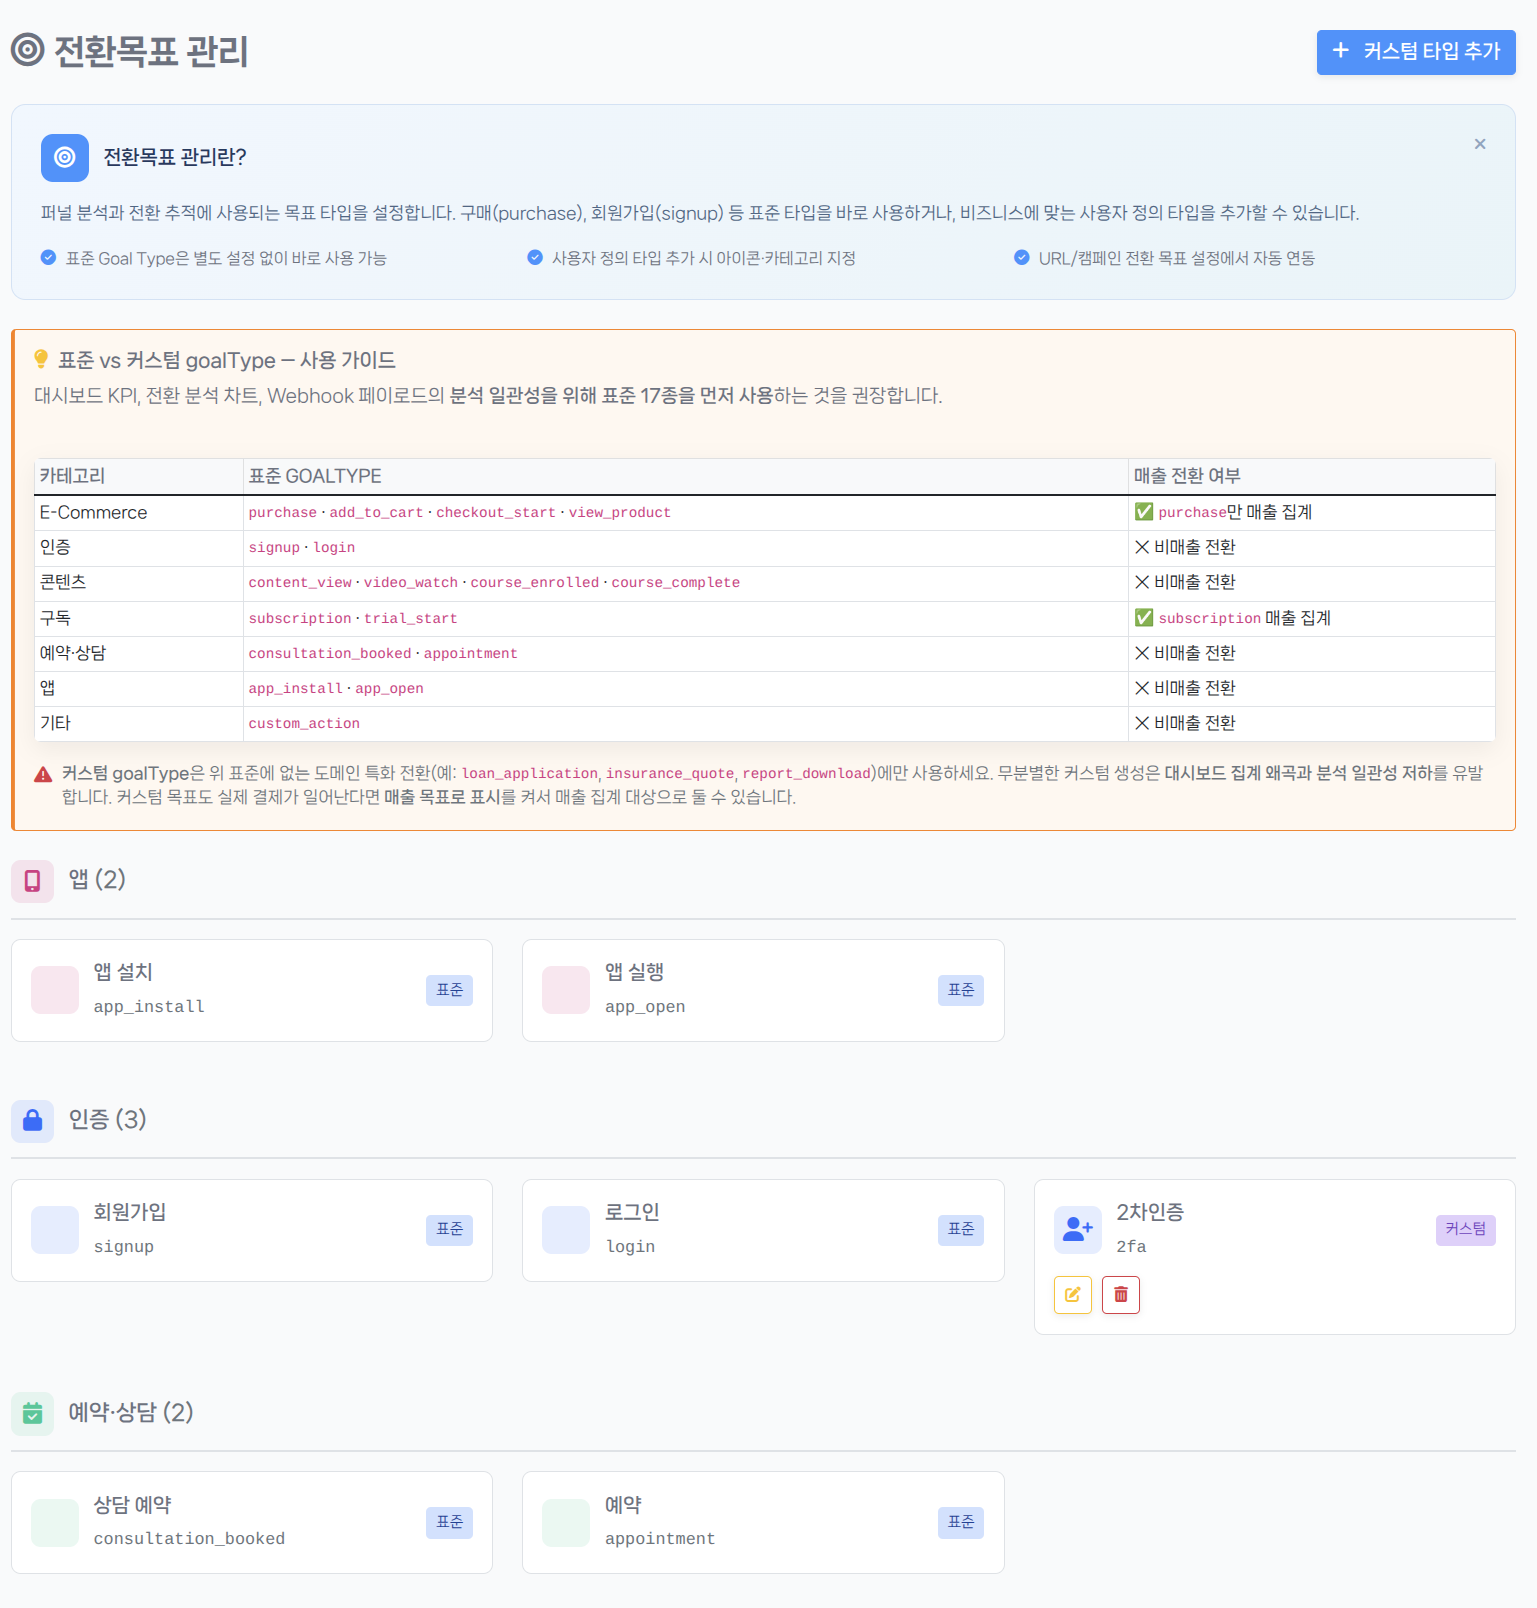Click the 2차인증 user-plus icon
The width and height of the screenshot is (1537, 1608).
(1078, 1229)
